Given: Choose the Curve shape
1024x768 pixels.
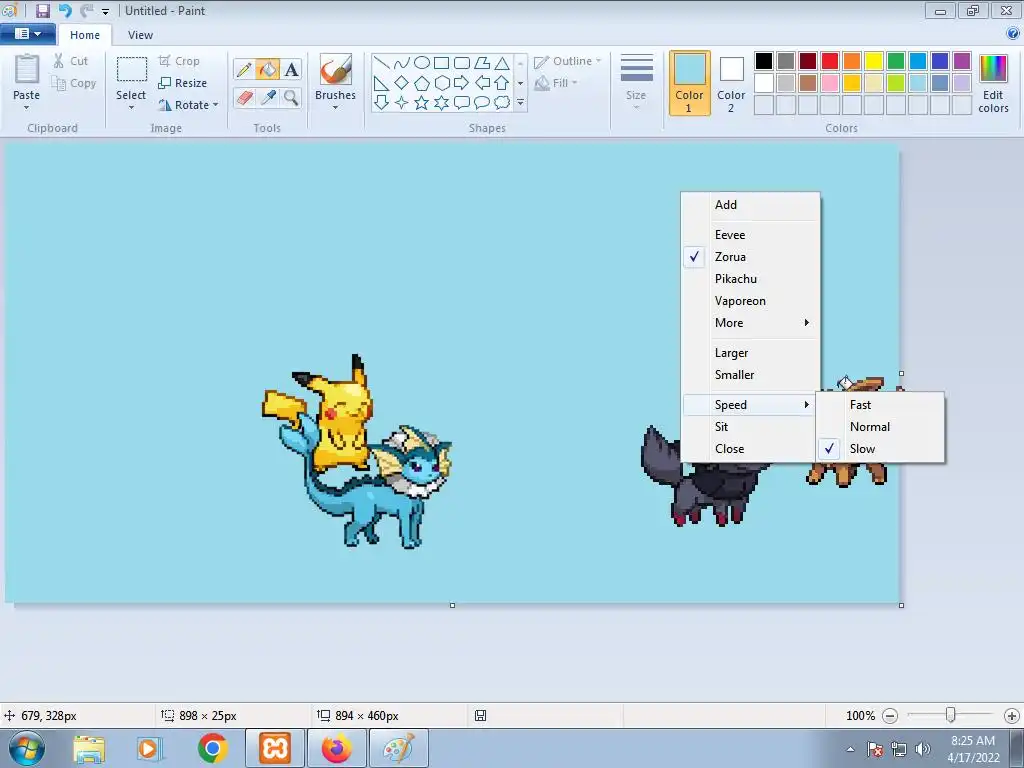Looking at the screenshot, I should [402, 63].
